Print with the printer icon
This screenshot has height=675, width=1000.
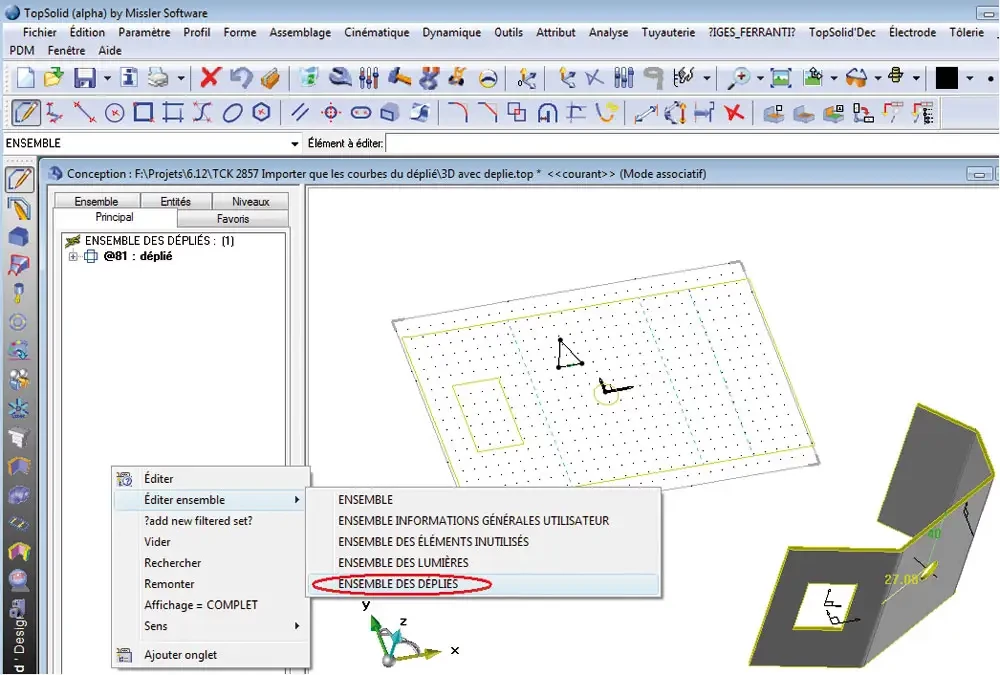158,78
